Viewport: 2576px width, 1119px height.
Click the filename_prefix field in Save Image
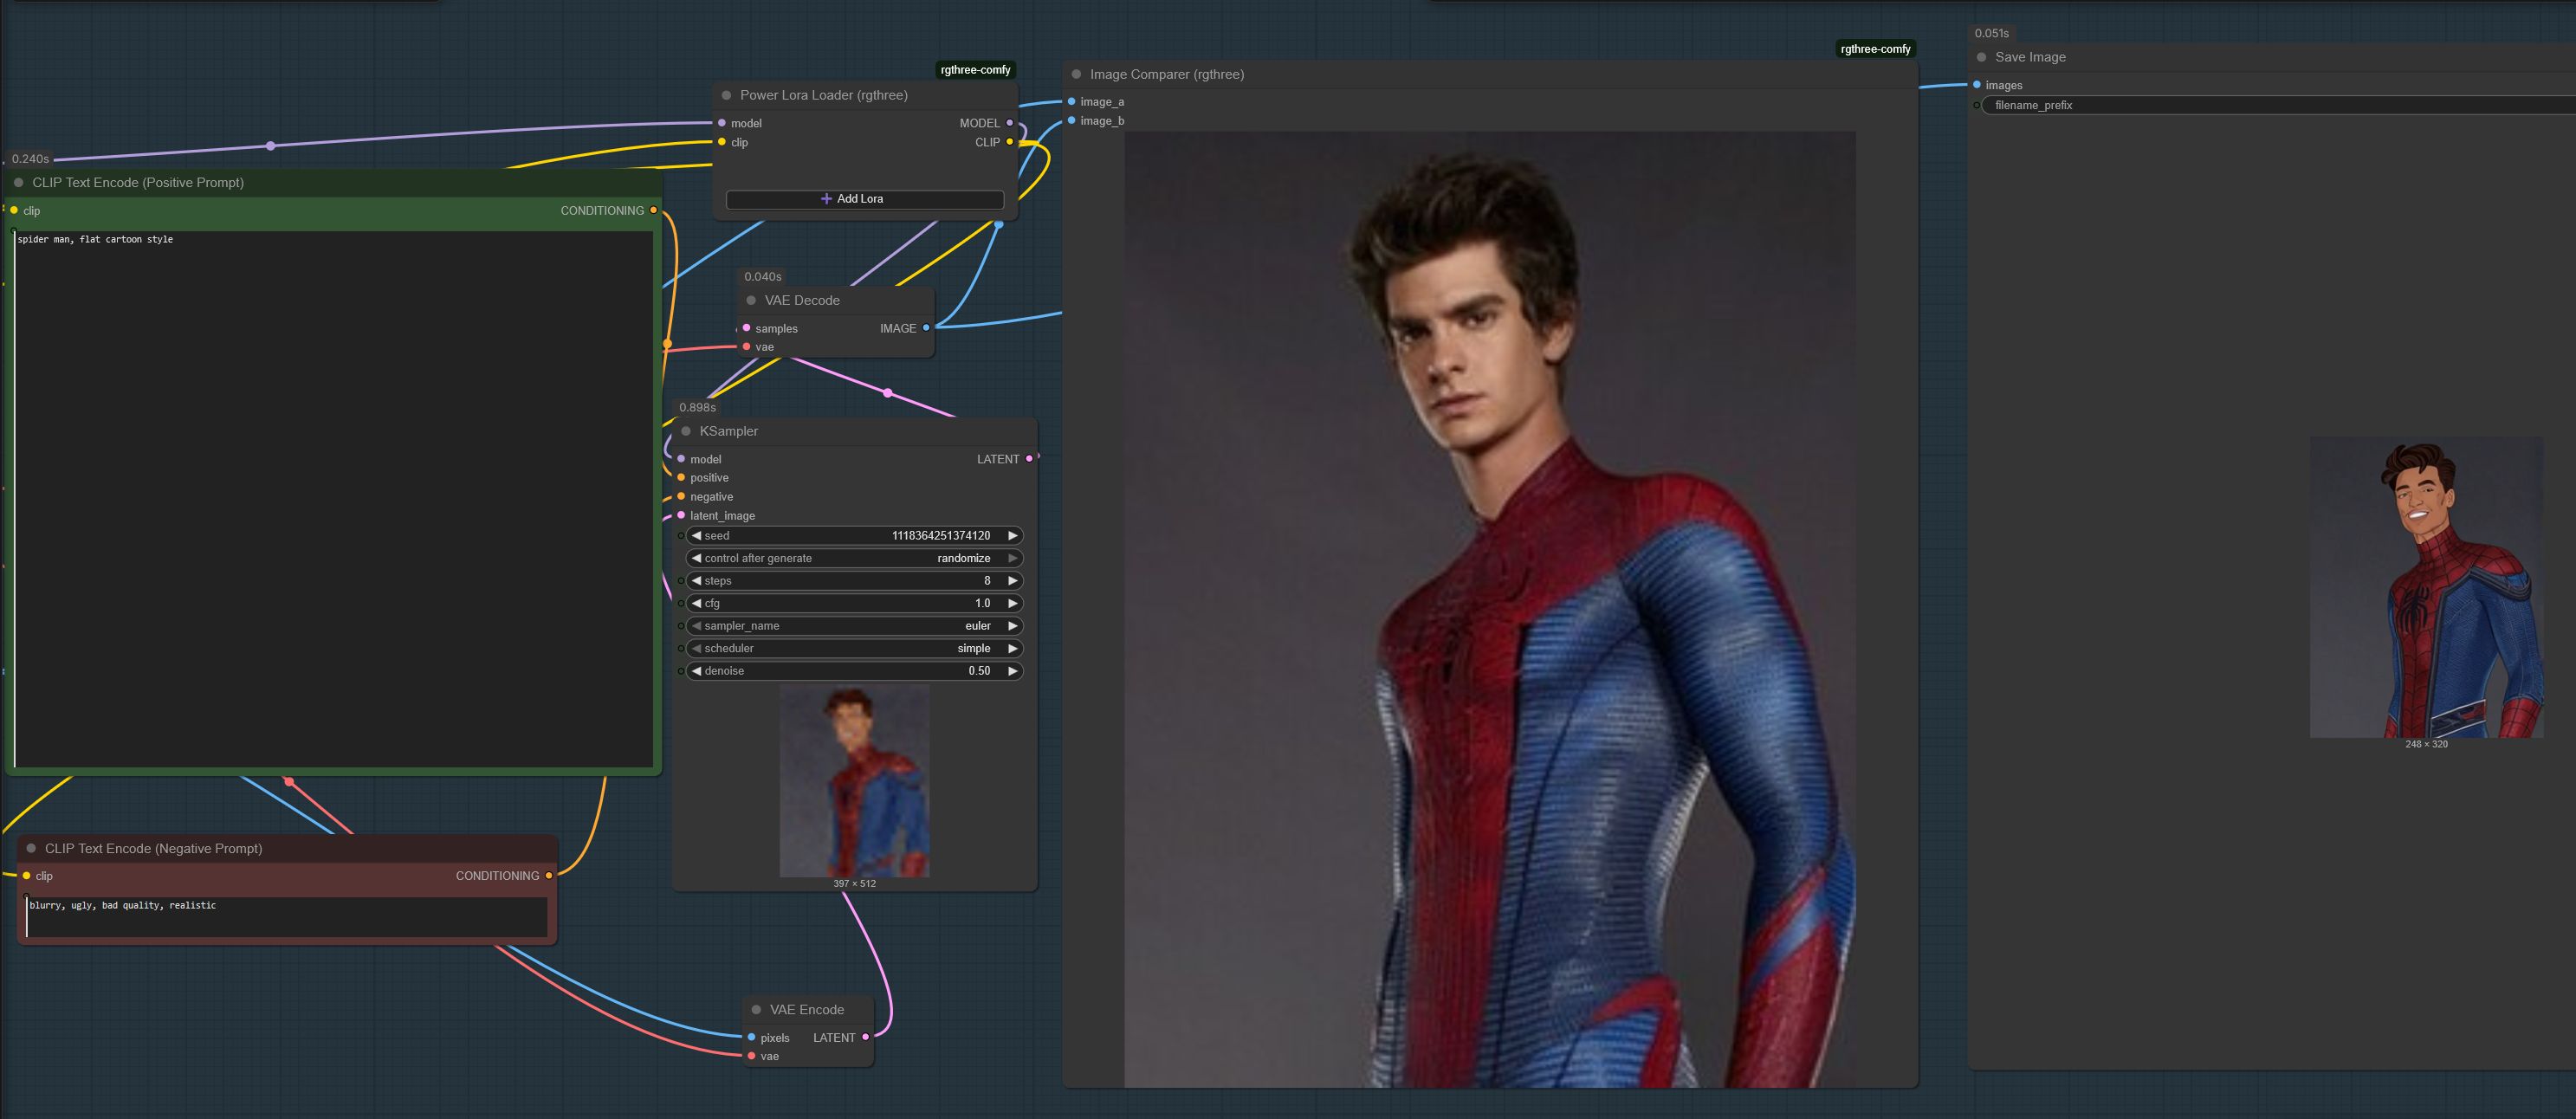(x=2278, y=105)
